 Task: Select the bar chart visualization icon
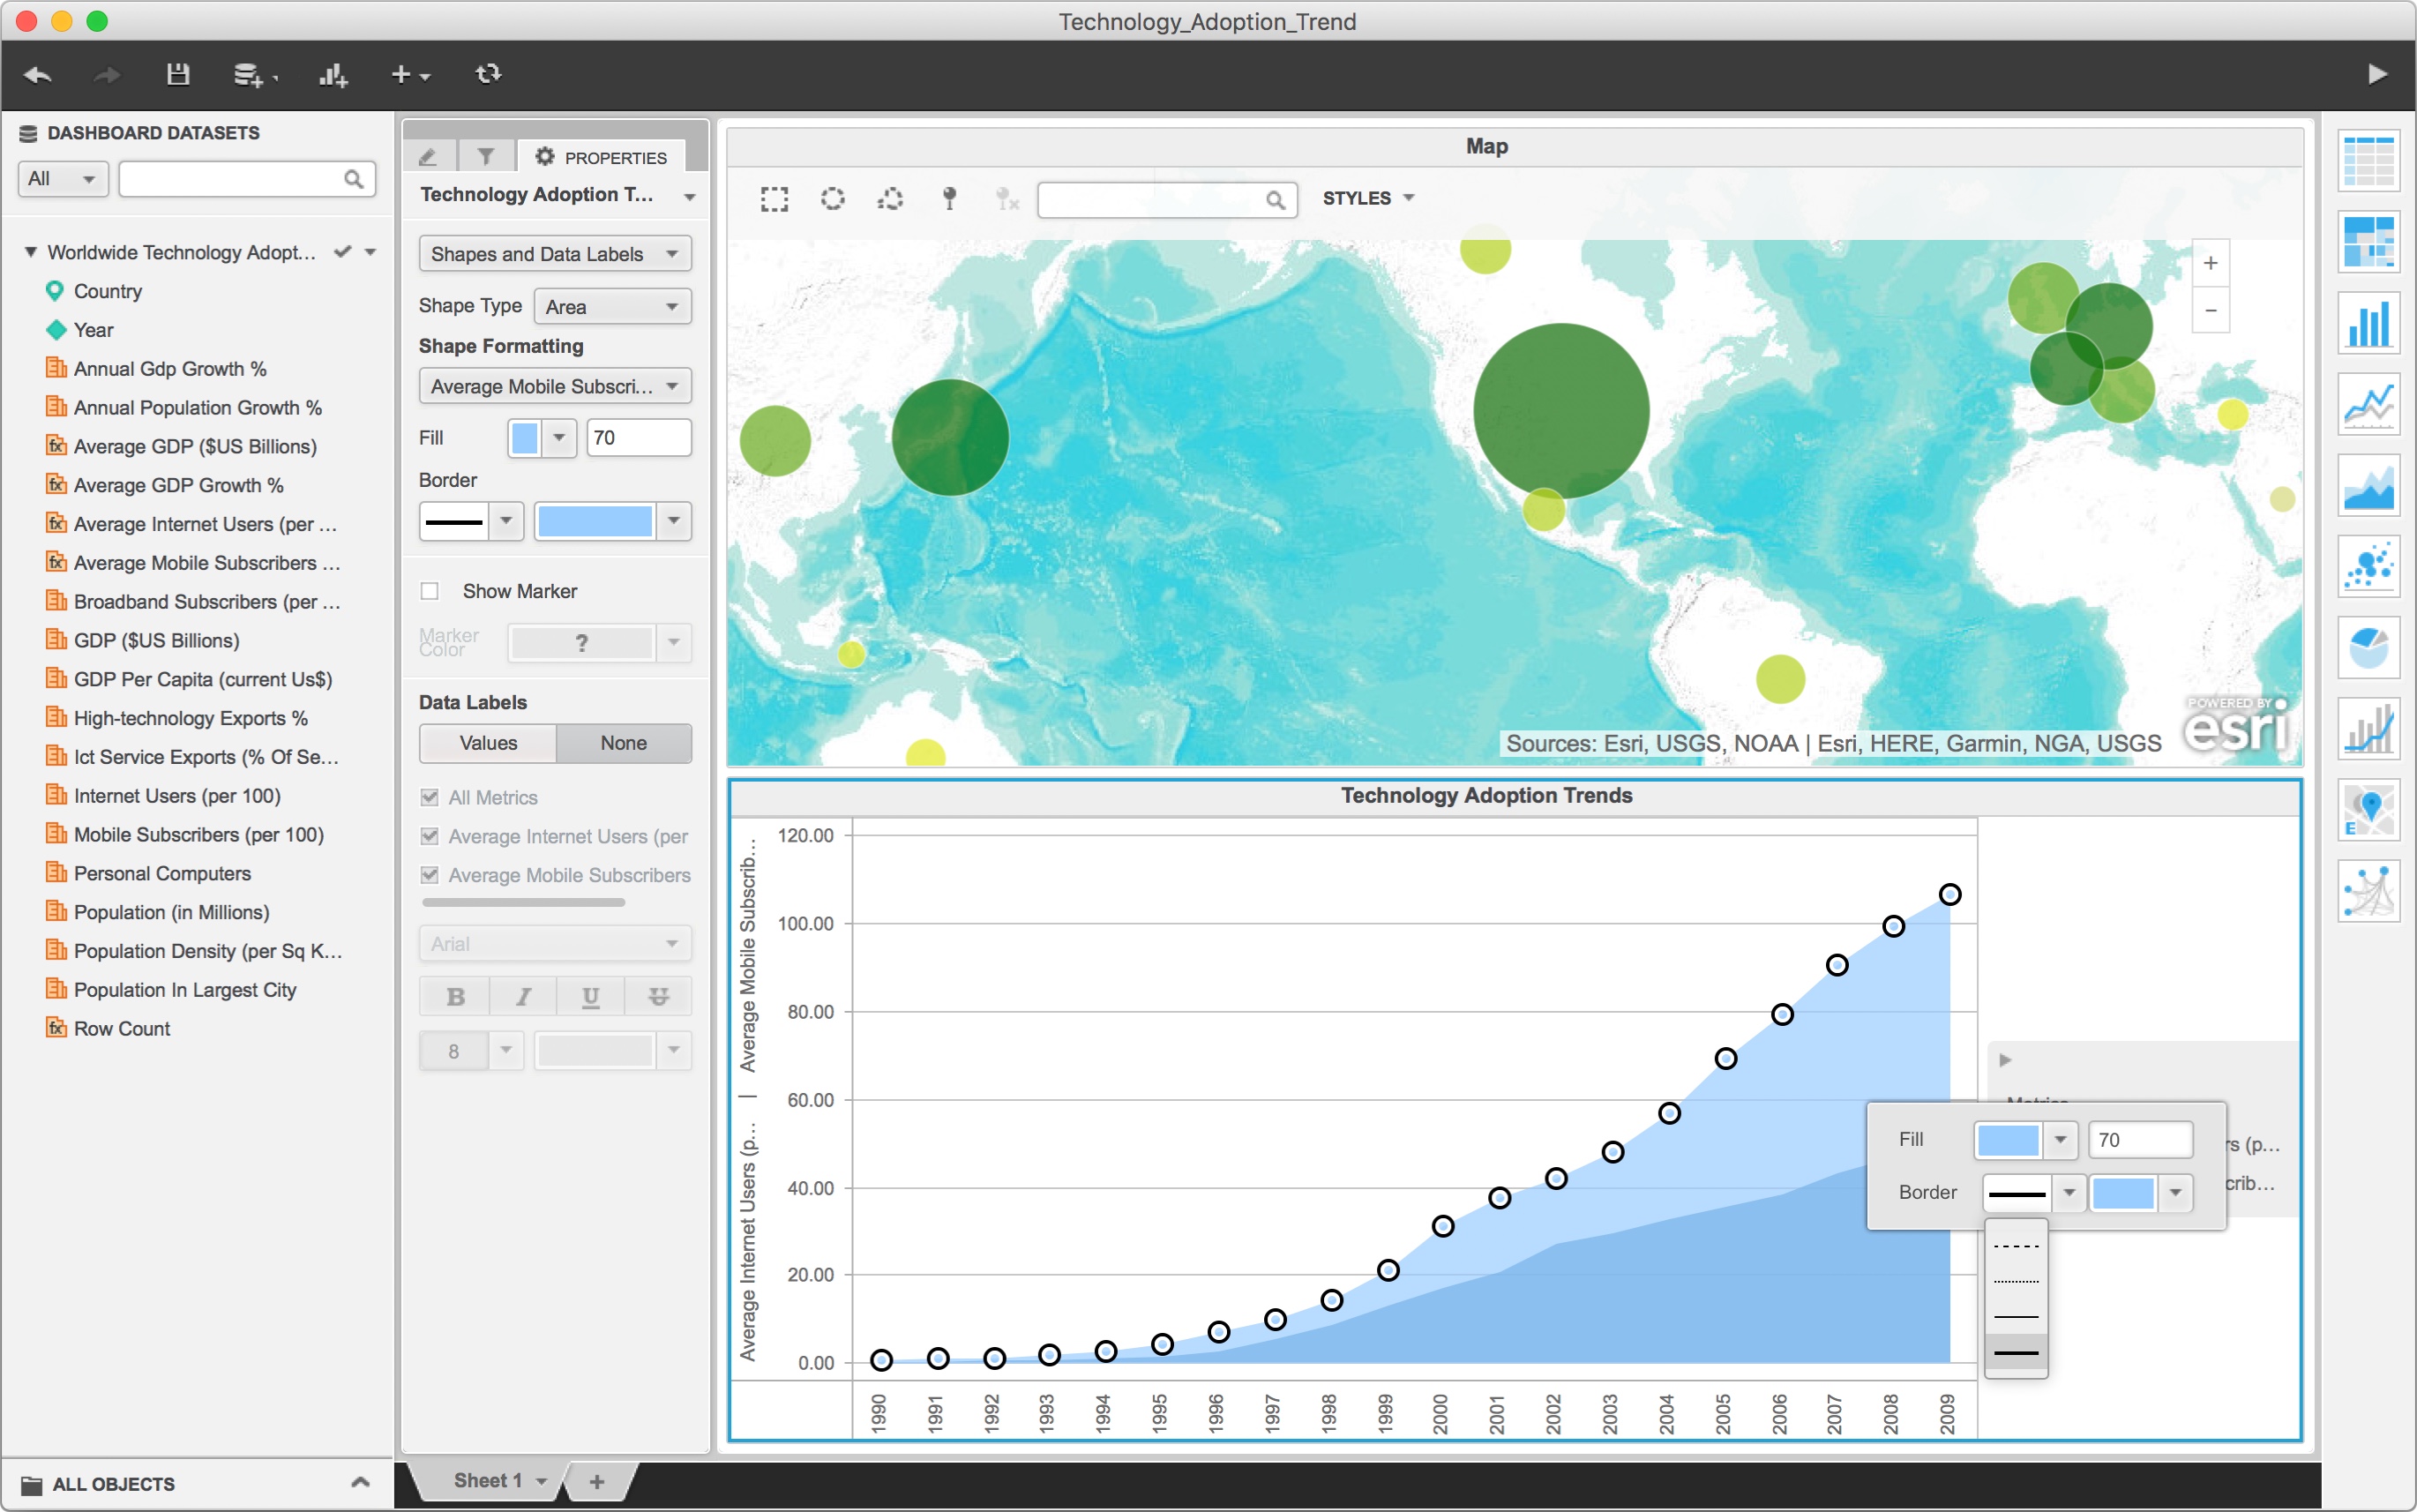coord(2368,323)
